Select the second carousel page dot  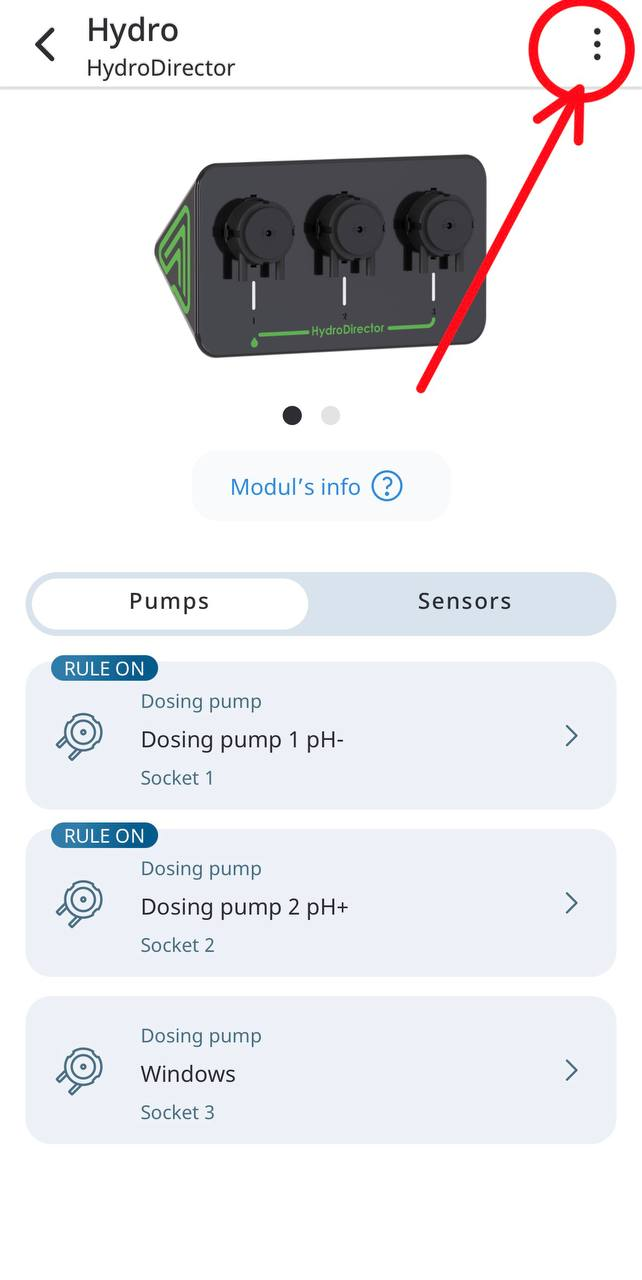coord(330,415)
